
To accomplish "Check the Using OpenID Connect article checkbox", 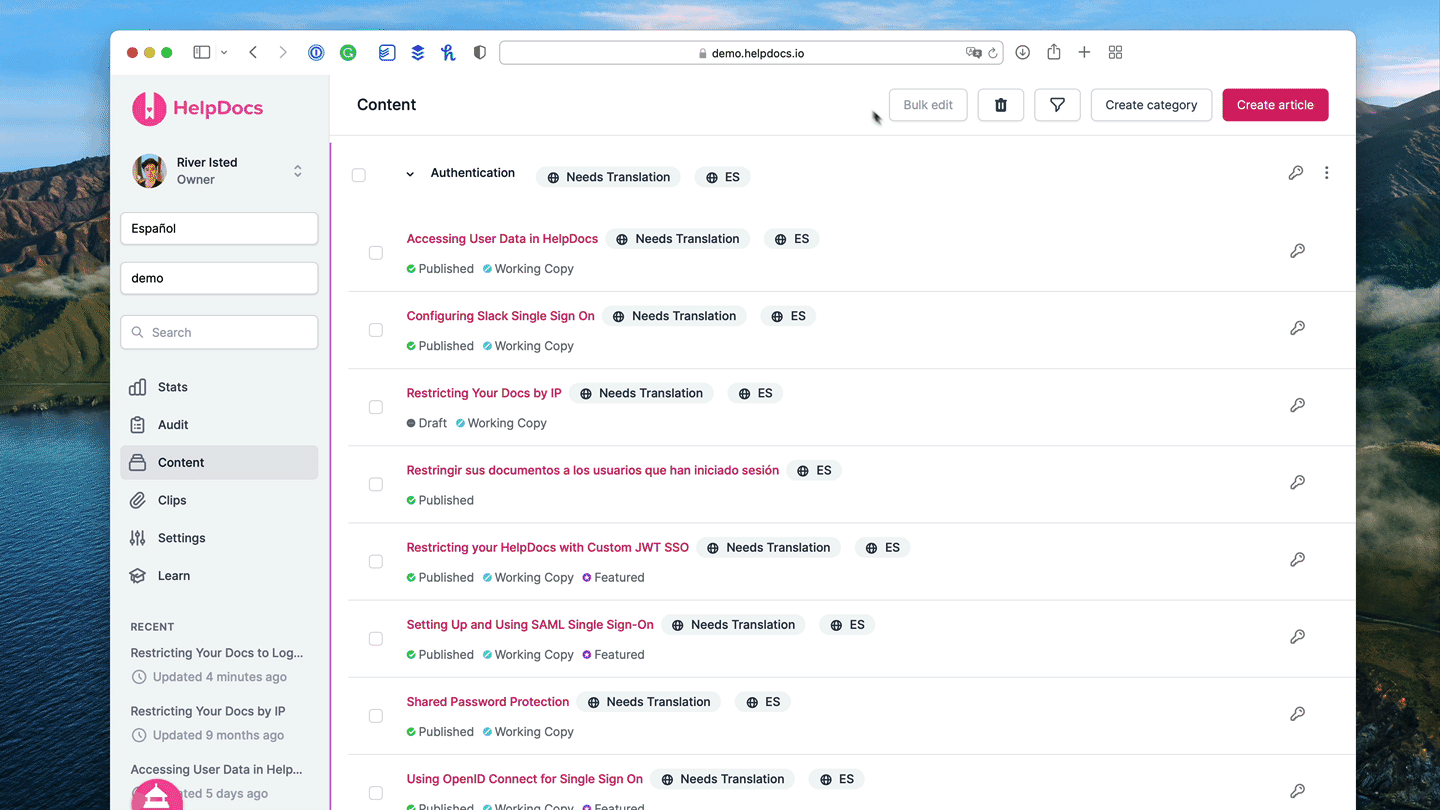I will click(376, 793).
